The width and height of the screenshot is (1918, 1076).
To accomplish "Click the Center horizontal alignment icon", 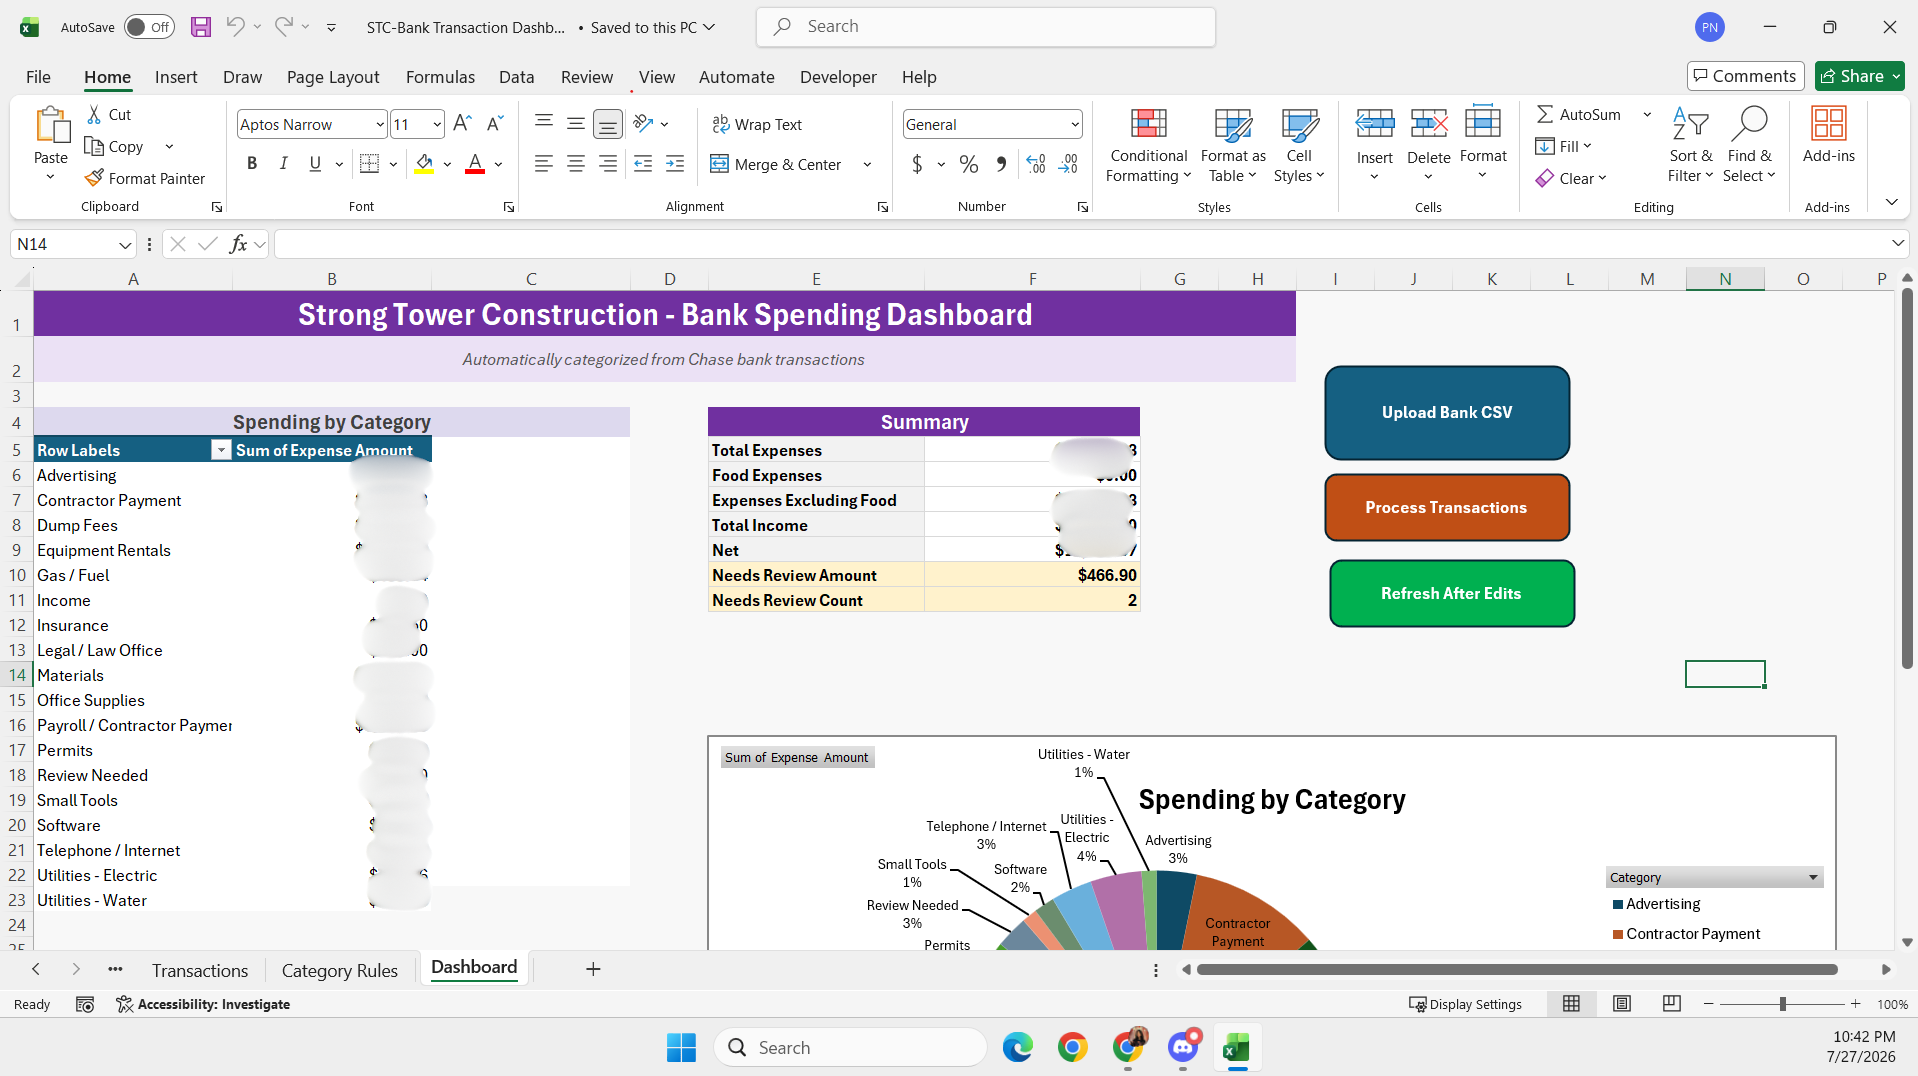I will (576, 164).
